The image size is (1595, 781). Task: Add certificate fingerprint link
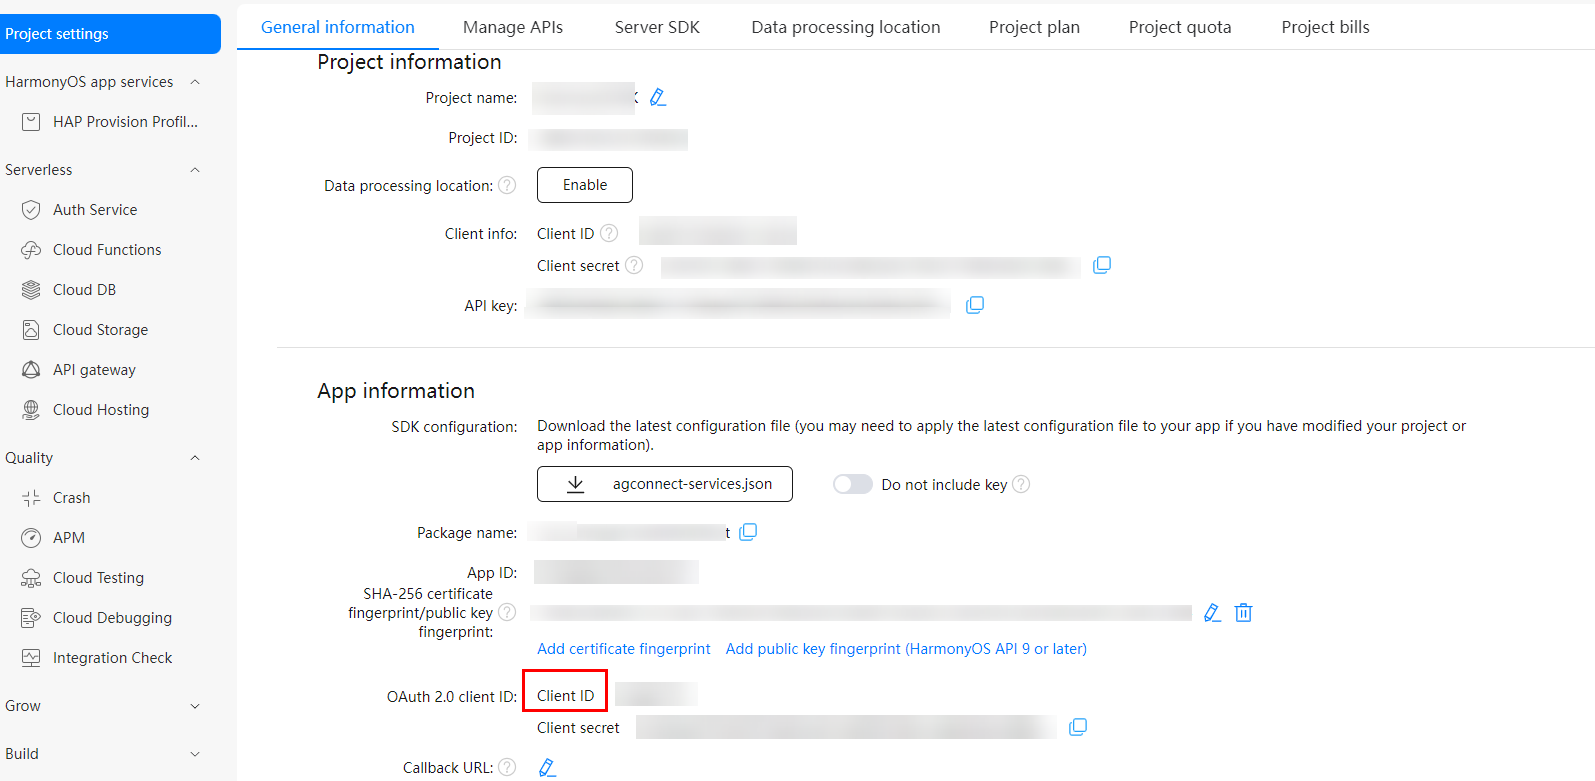coord(624,649)
